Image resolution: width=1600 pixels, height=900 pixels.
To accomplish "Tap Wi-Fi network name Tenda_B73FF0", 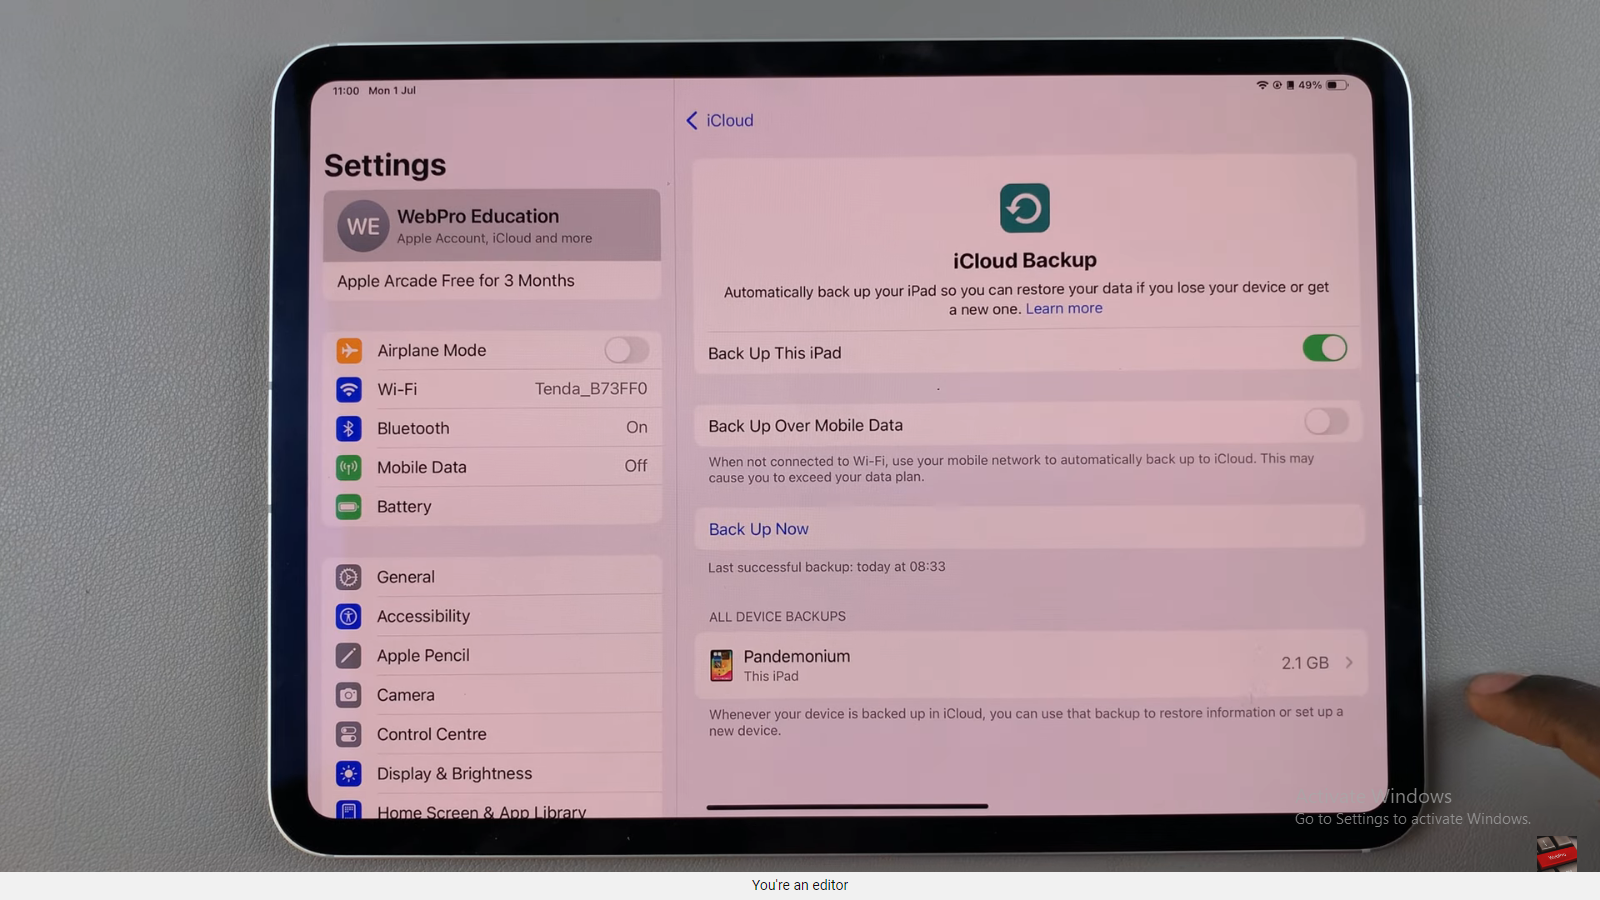I will pyautogui.click(x=591, y=389).
